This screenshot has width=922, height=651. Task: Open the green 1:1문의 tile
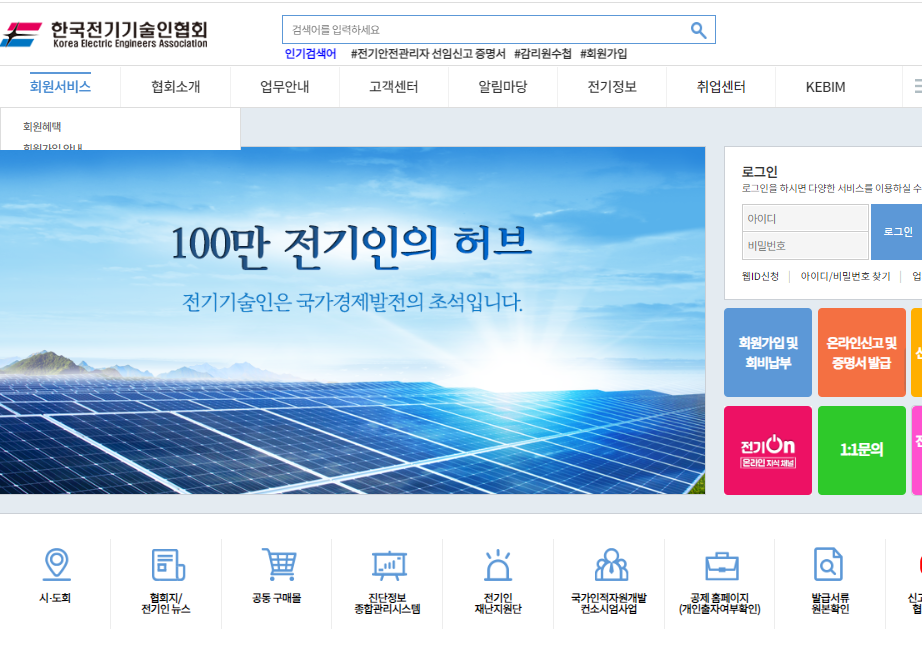tap(861, 450)
